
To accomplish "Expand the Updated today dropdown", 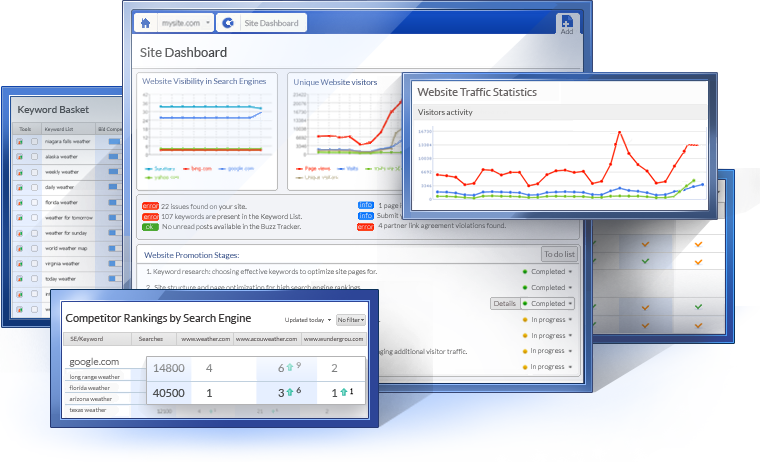I will [309, 319].
